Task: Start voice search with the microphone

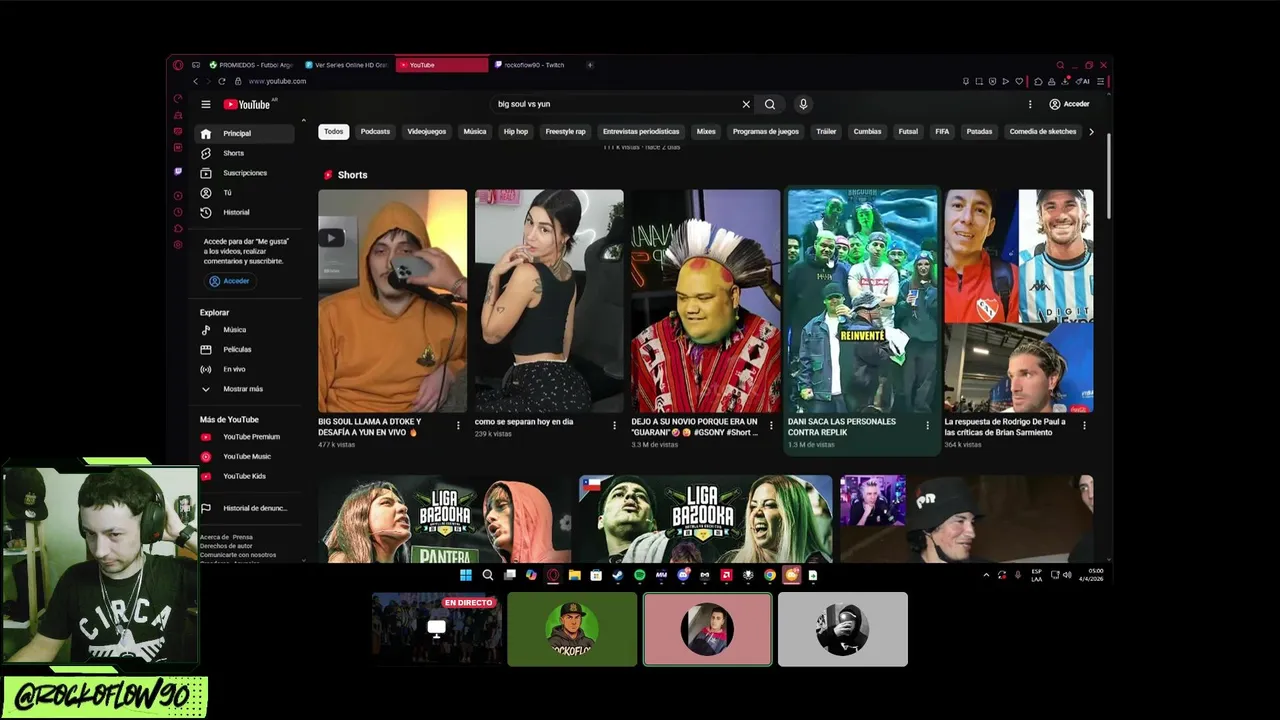Action: click(x=802, y=104)
